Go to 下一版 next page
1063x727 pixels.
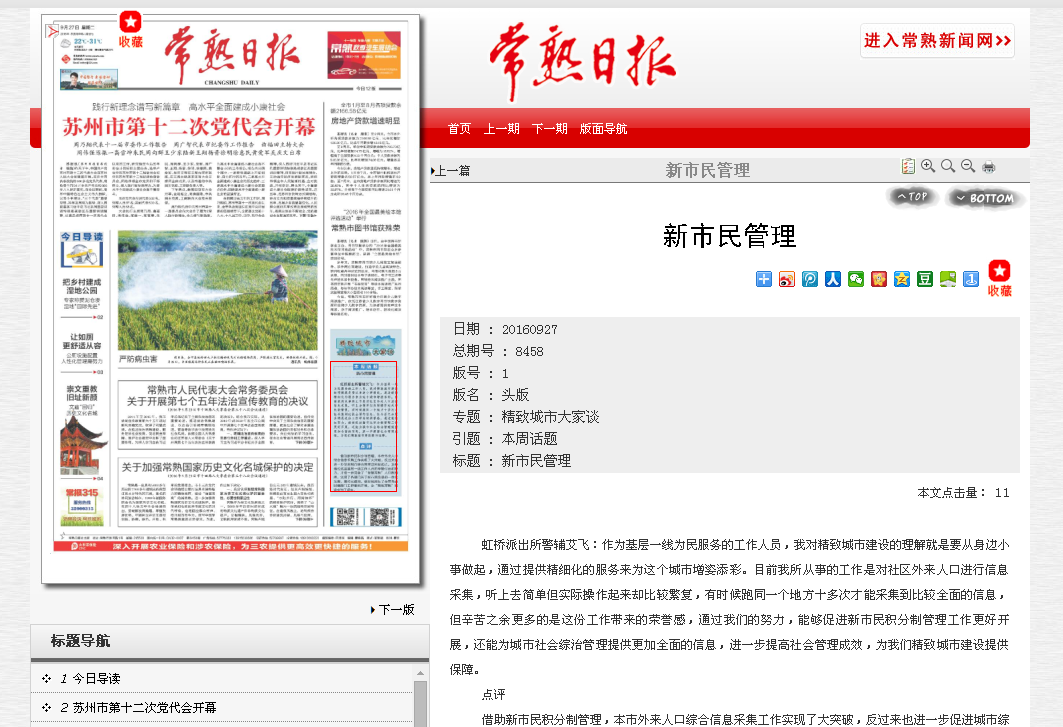point(394,609)
